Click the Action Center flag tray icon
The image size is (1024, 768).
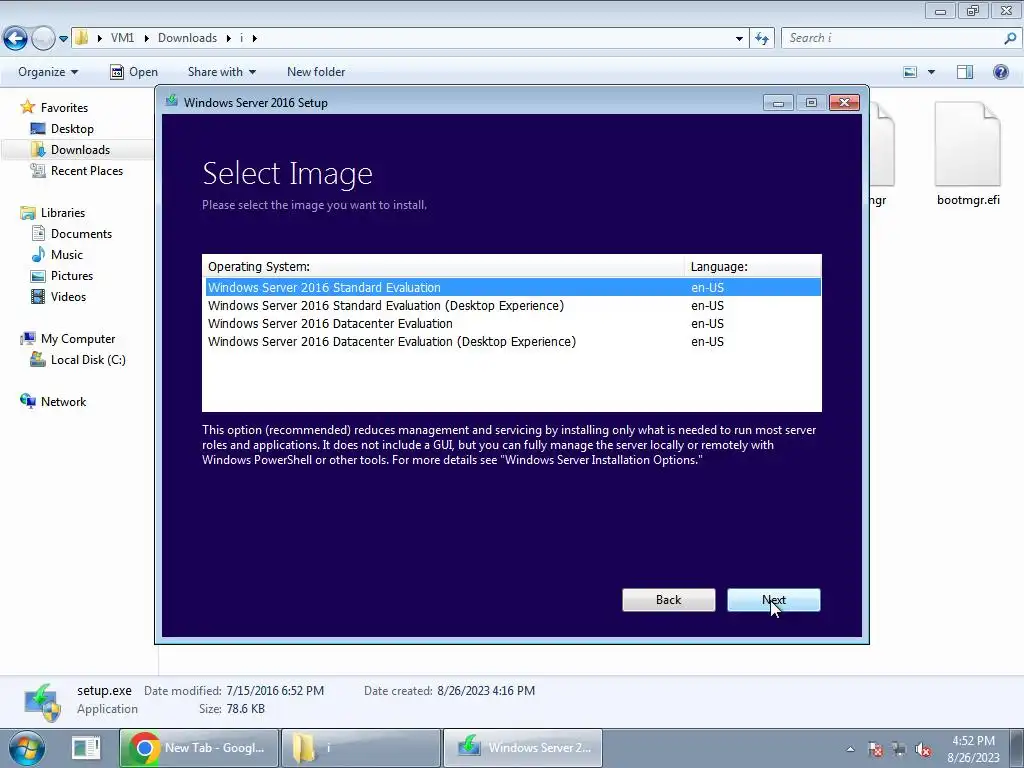(x=875, y=750)
